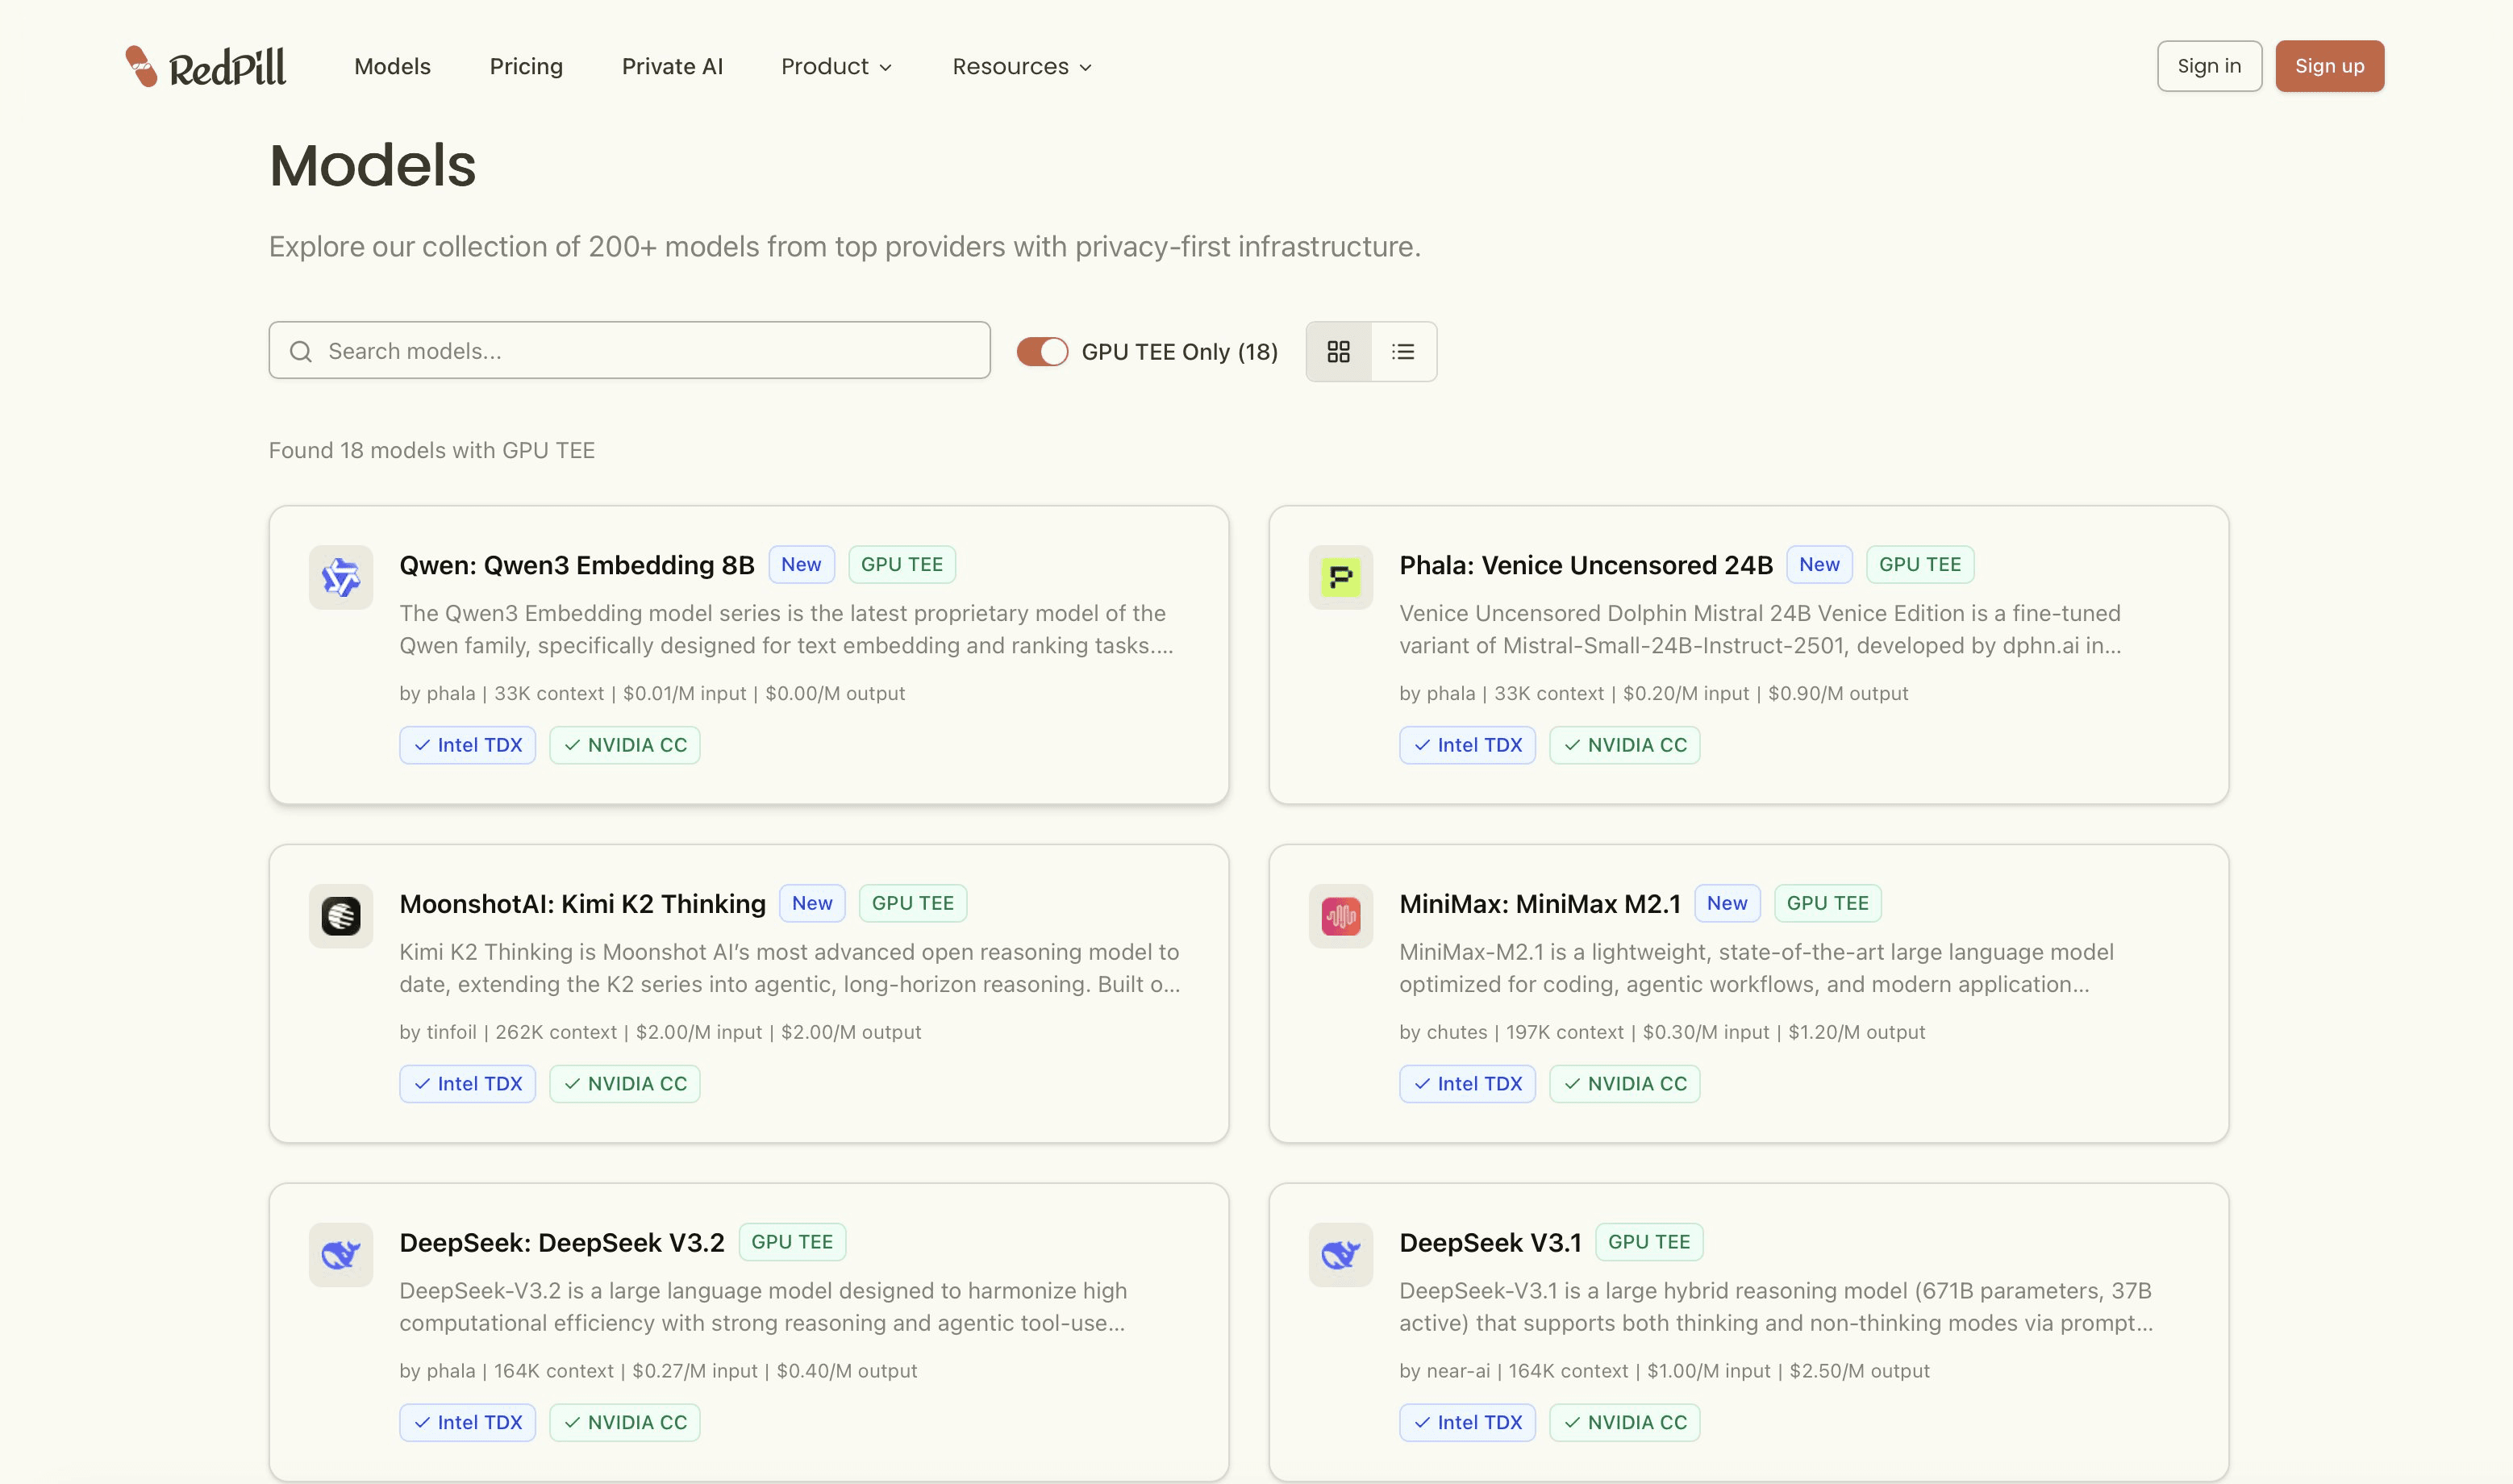Go to the Pricing page
The width and height of the screenshot is (2513, 1484).
click(x=526, y=67)
